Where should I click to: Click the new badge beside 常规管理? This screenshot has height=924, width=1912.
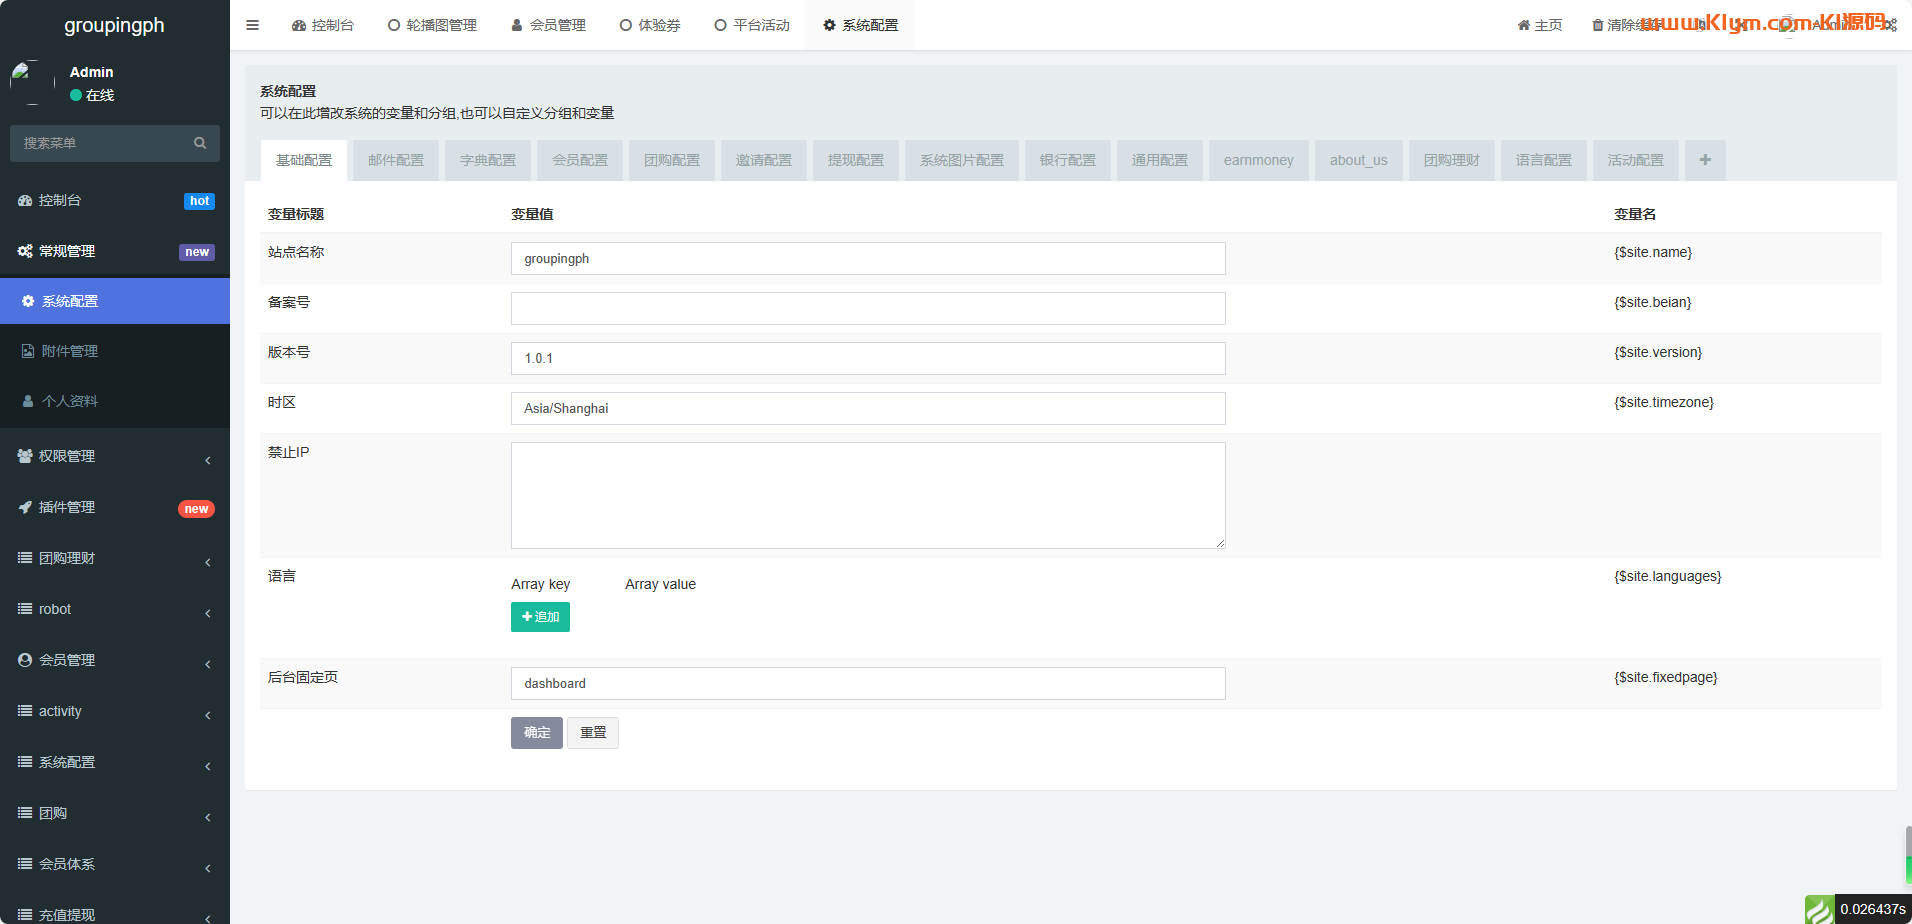[x=197, y=252]
